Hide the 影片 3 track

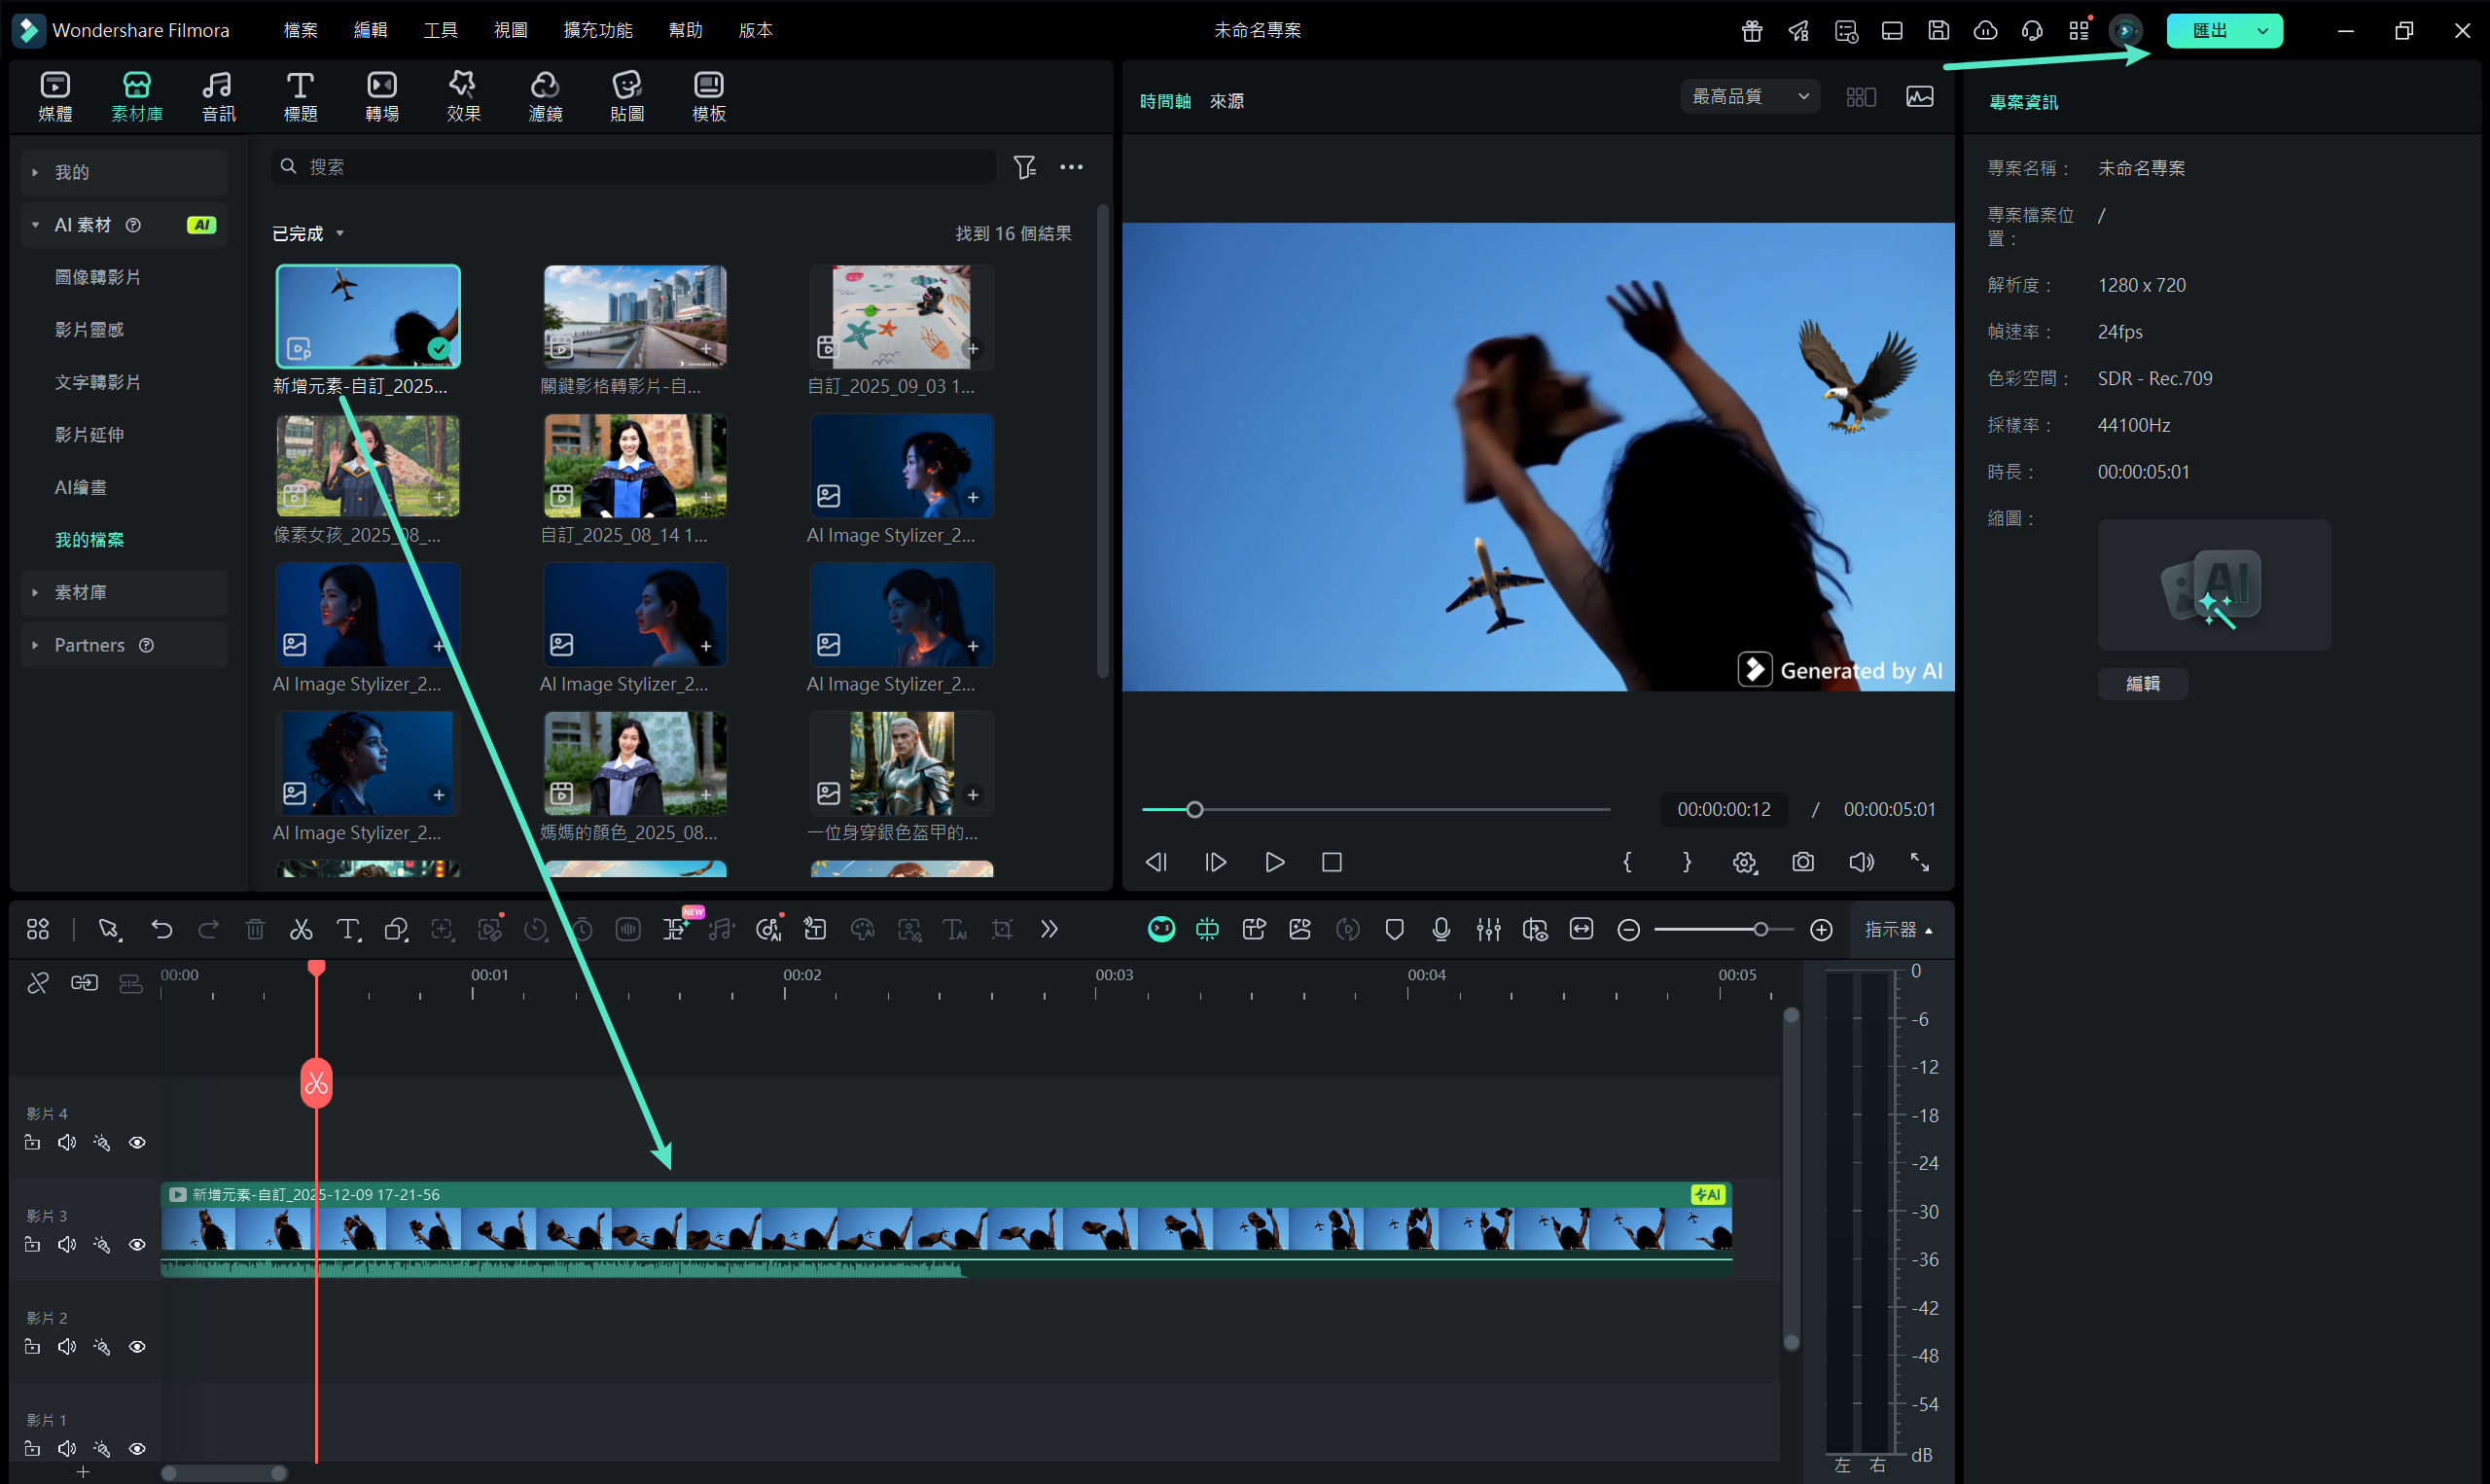pos(137,1245)
